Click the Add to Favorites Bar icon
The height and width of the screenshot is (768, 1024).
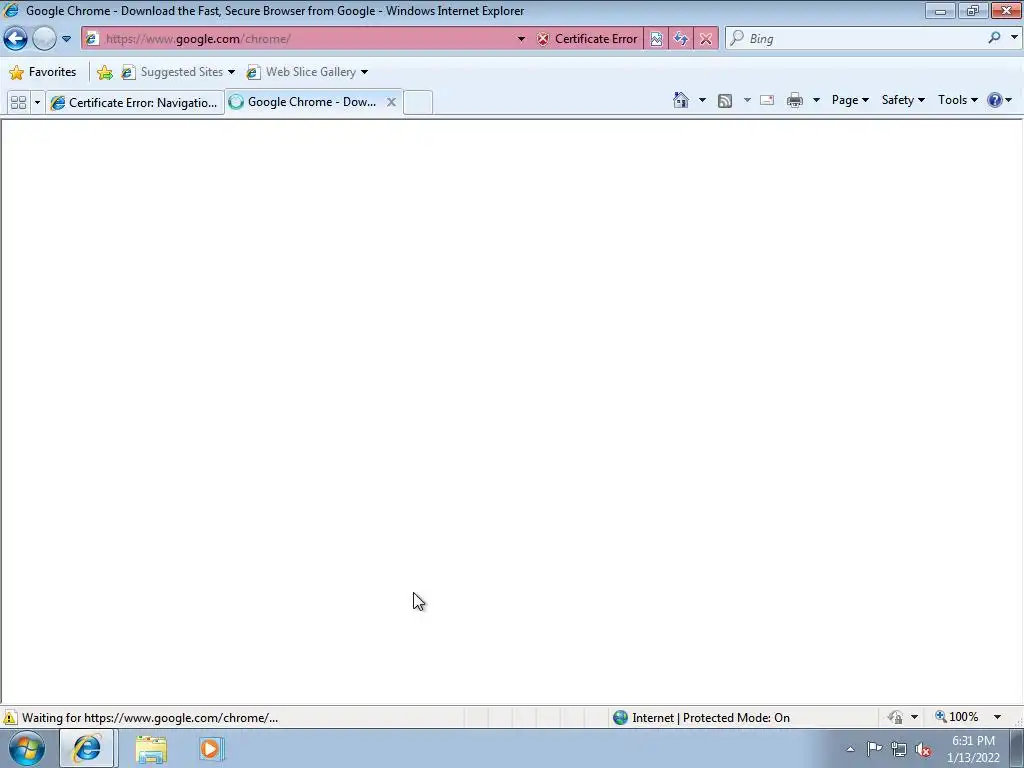coord(104,72)
